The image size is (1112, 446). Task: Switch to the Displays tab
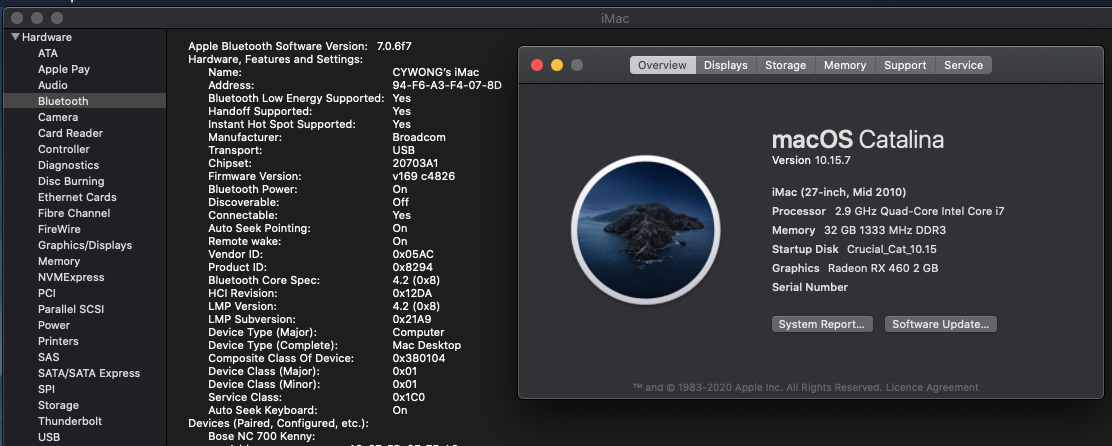[725, 65]
